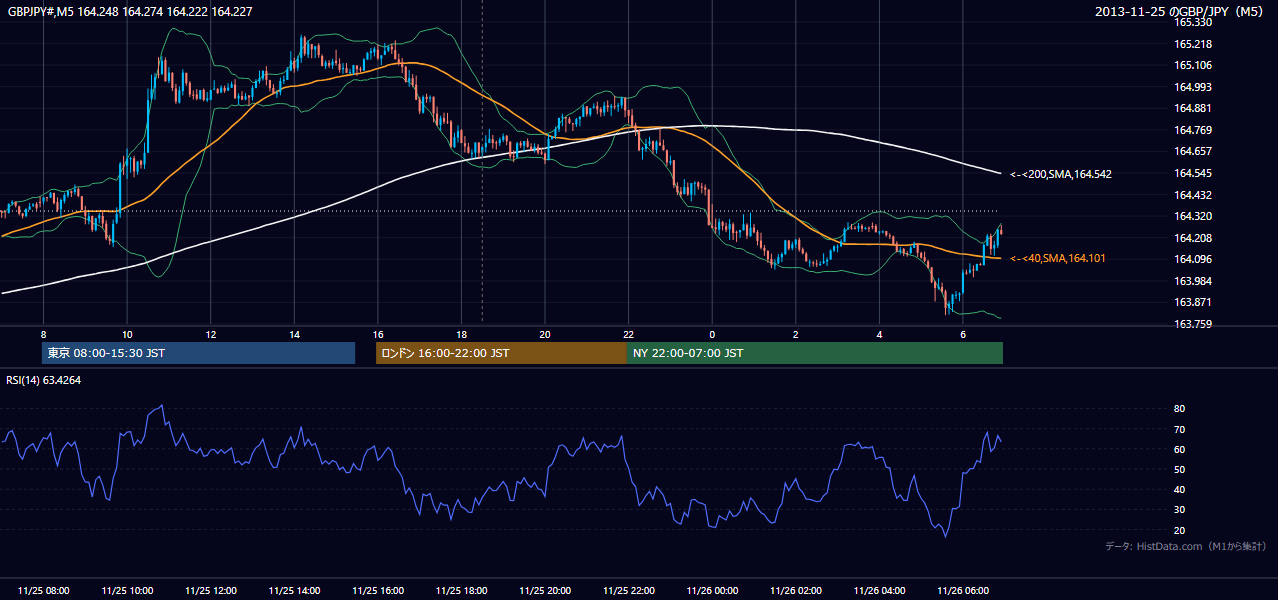This screenshot has height=600, width=1278.
Task: Click the '11/26 02:00' bottom time label
Action: (796, 591)
